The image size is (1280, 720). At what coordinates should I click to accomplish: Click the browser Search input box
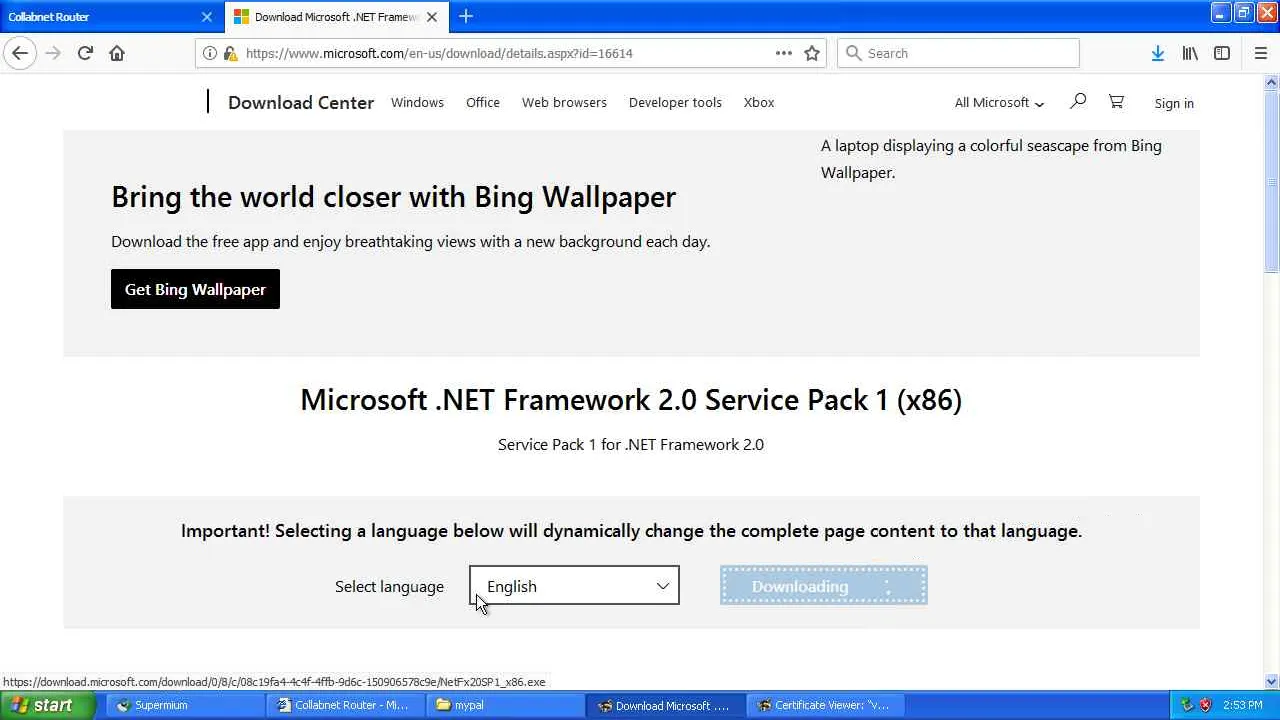958,53
